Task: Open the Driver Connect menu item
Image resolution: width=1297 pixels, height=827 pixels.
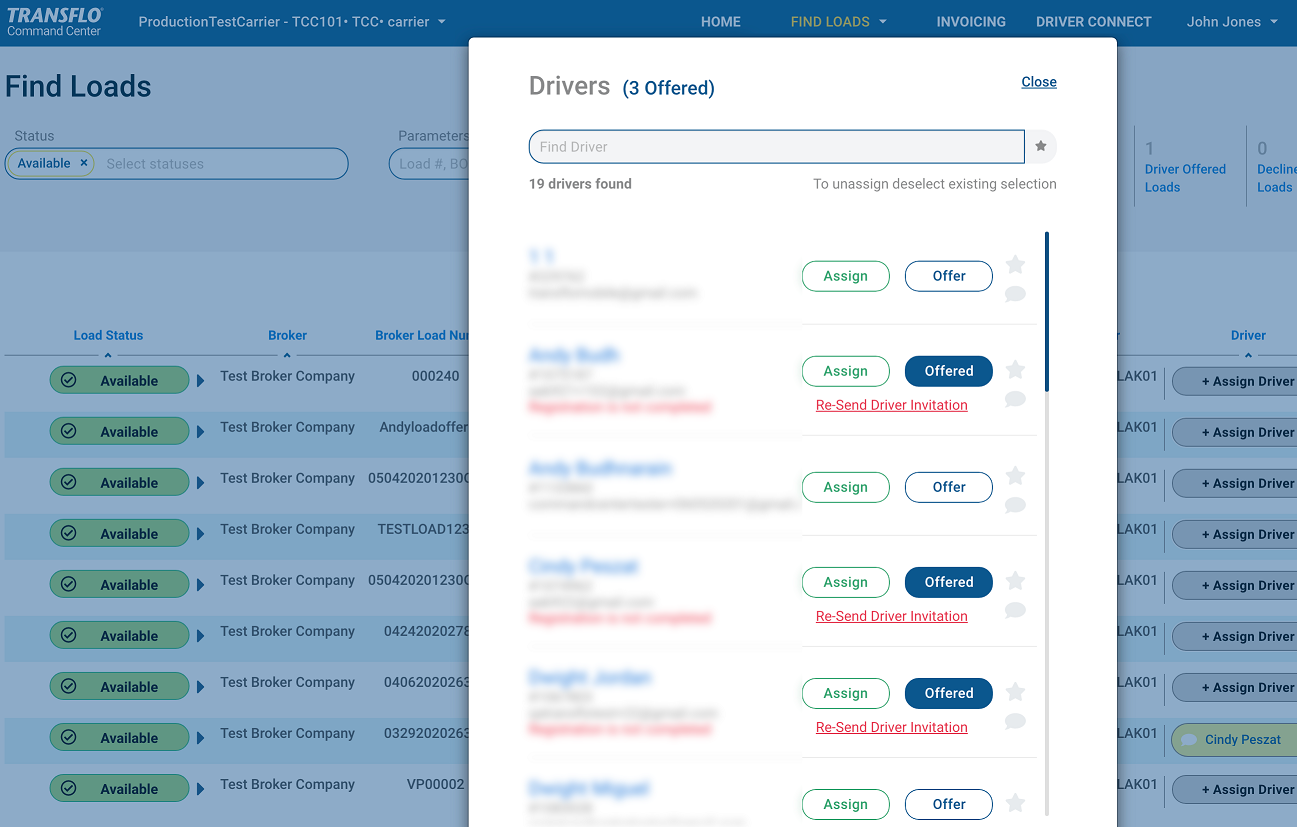Action: tap(1093, 22)
